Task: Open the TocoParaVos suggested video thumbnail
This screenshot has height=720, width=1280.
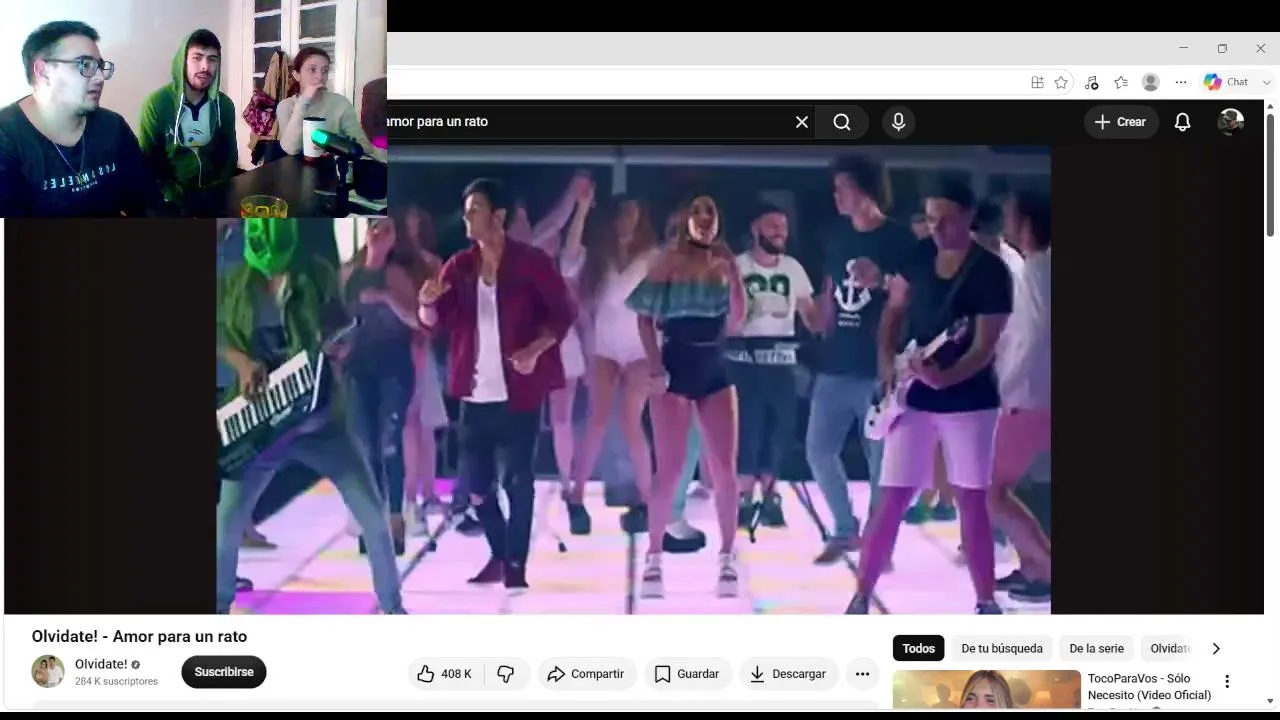Action: (x=987, y=690)
